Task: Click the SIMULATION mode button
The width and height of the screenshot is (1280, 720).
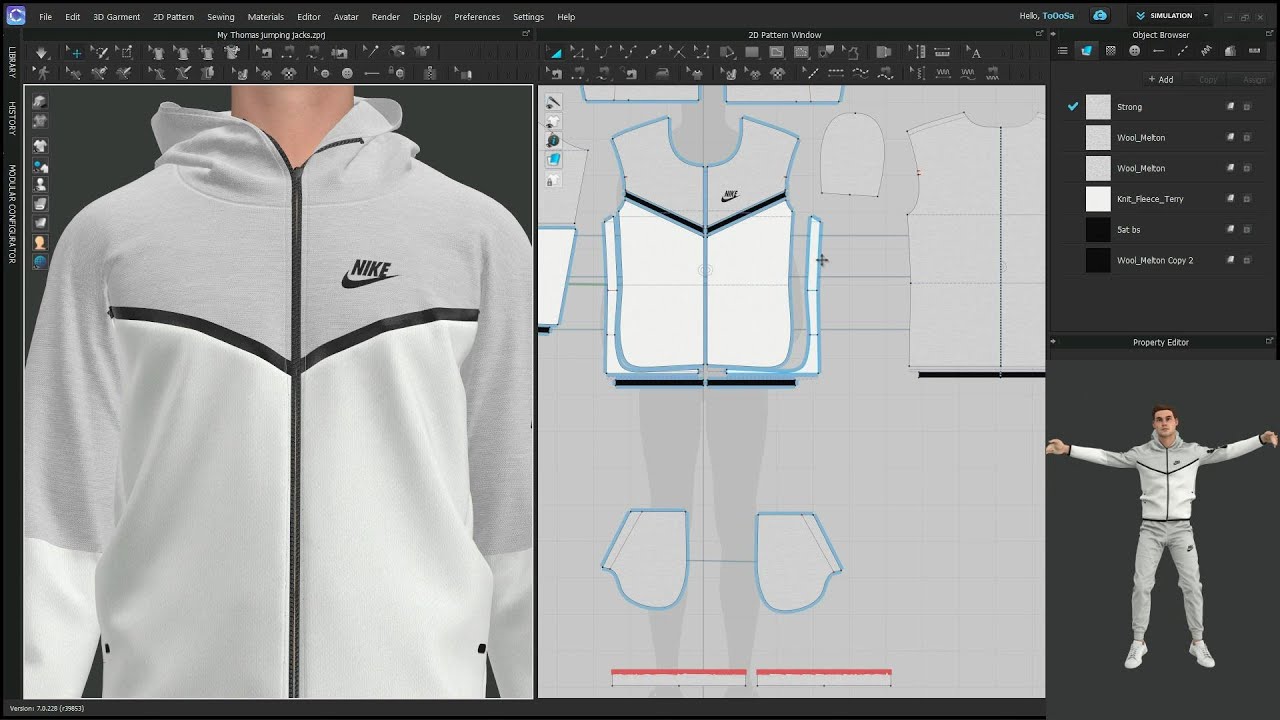Action: coord(1164,16)
